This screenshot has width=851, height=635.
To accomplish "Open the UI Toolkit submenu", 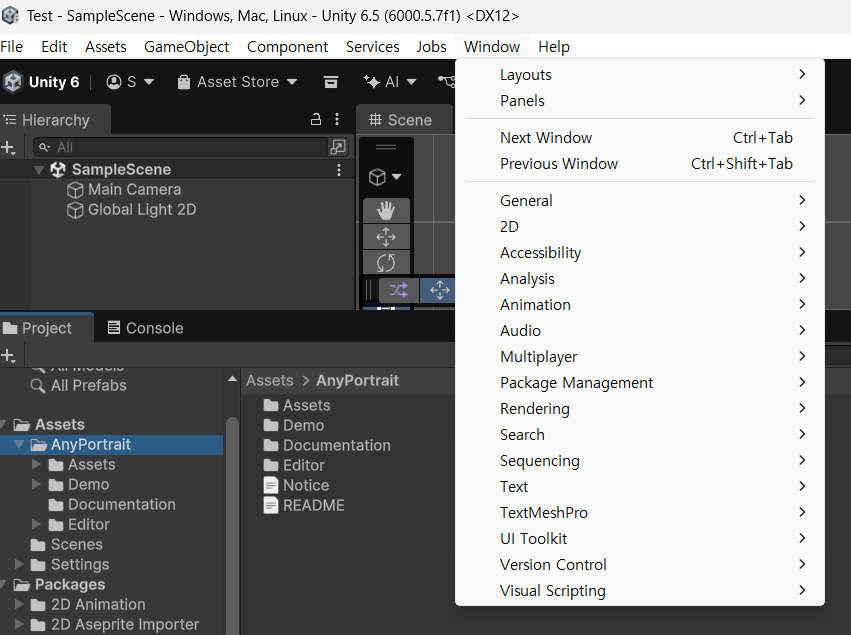I will pyautogui.click(x=640, y=539).
